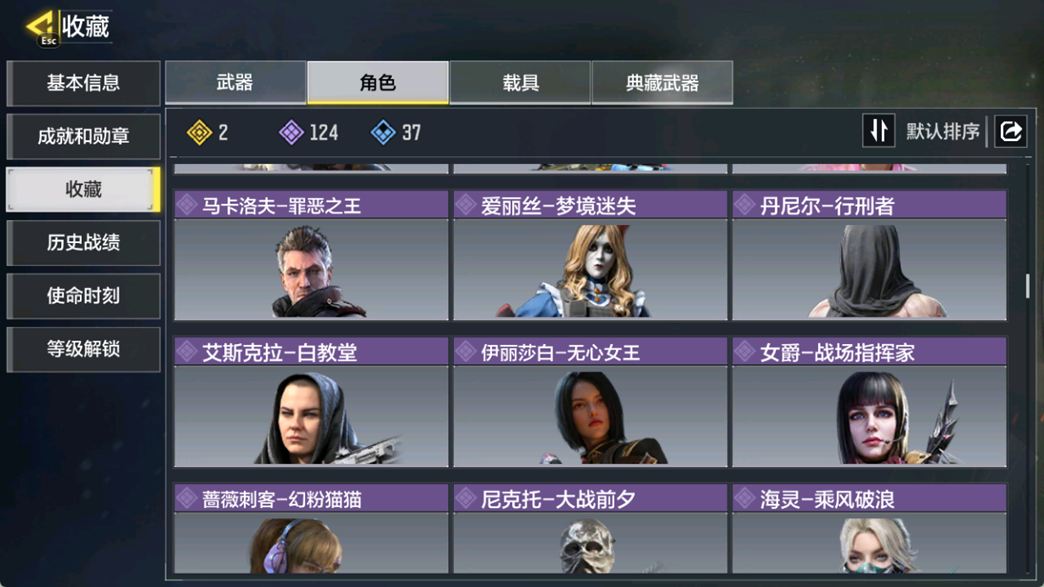Open the 典藏武器 tab
This screenshot has height=587, width=1044.
tap(662, 83)
